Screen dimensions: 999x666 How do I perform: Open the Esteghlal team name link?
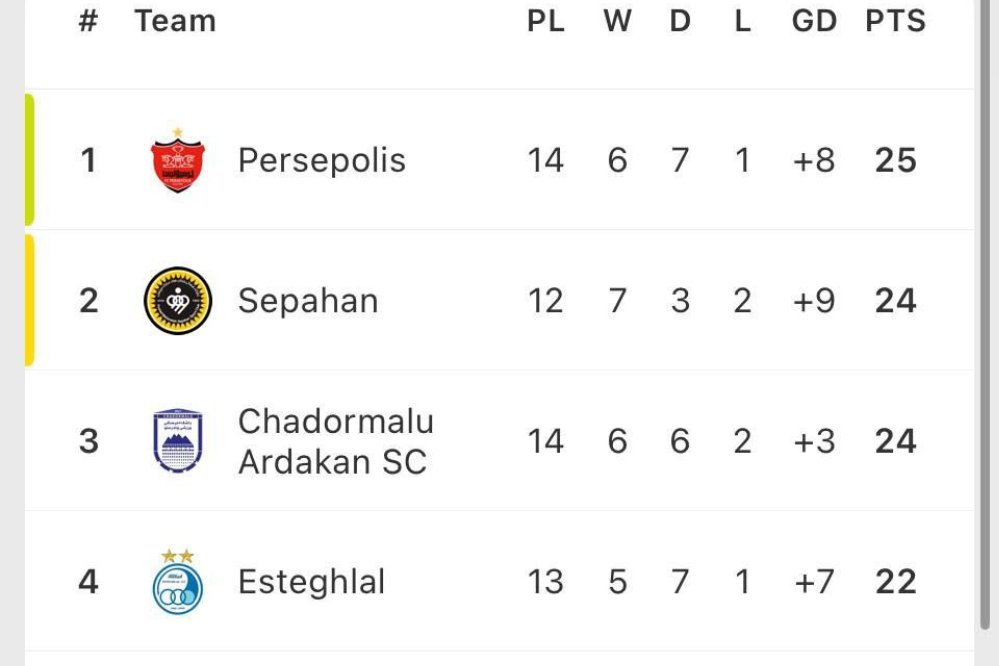pyautogui.click(x=311, y=582)
